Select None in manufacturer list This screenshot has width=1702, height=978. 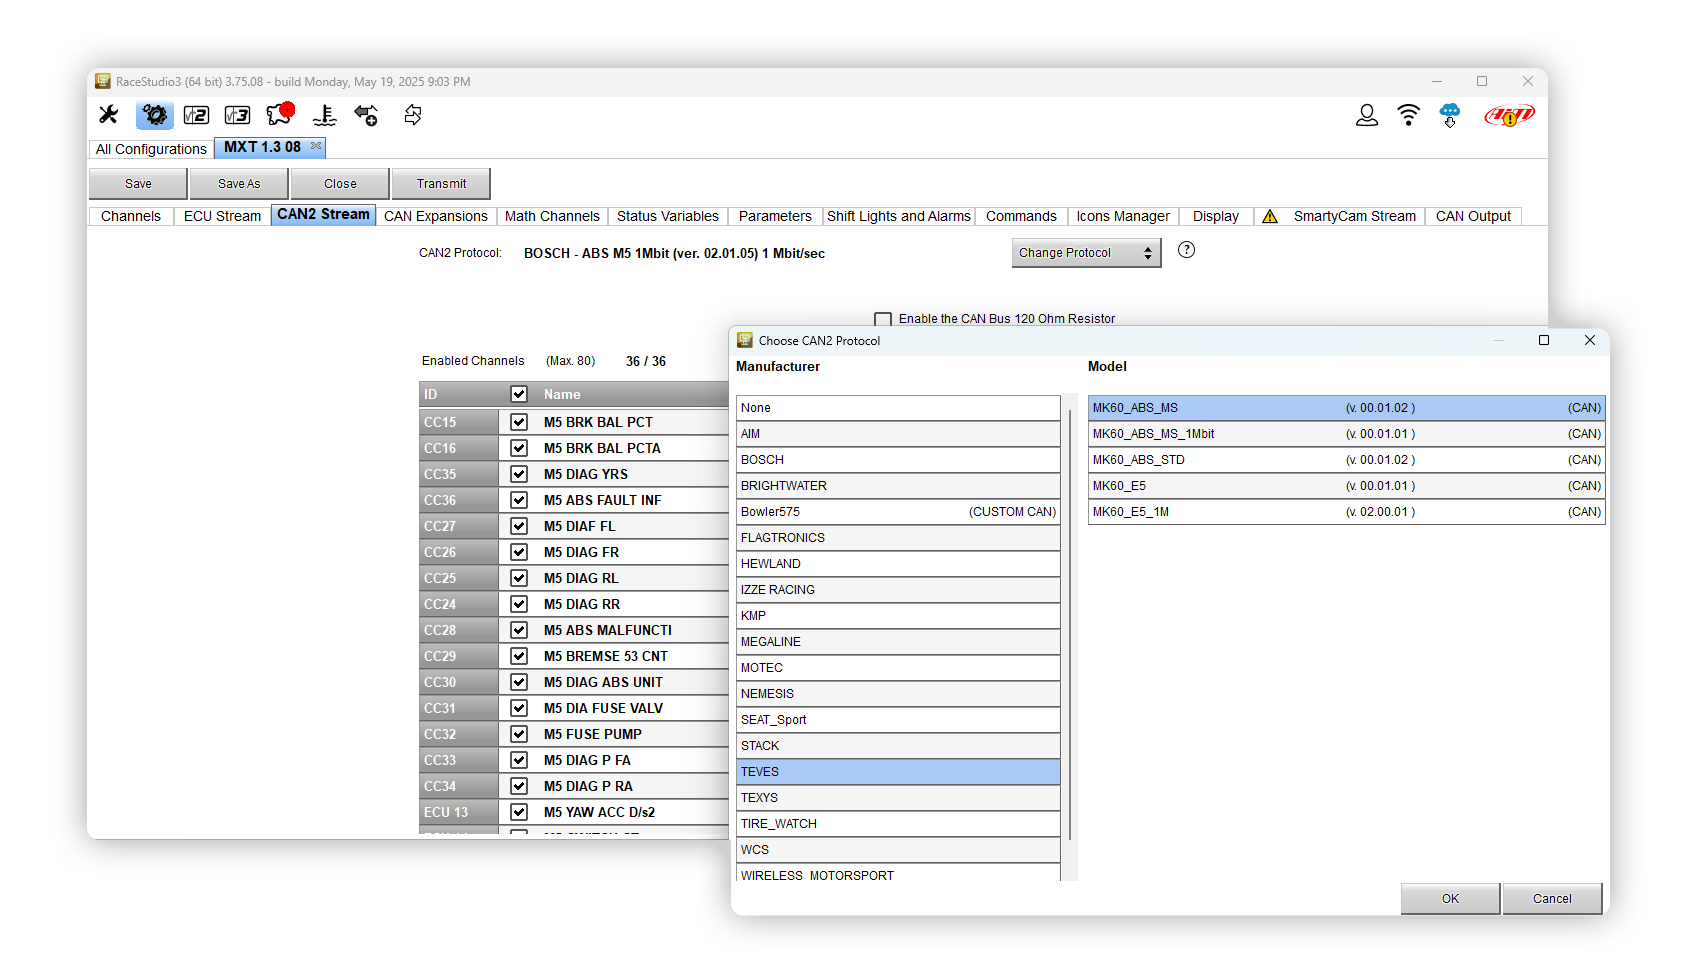(x=898, y=408)
